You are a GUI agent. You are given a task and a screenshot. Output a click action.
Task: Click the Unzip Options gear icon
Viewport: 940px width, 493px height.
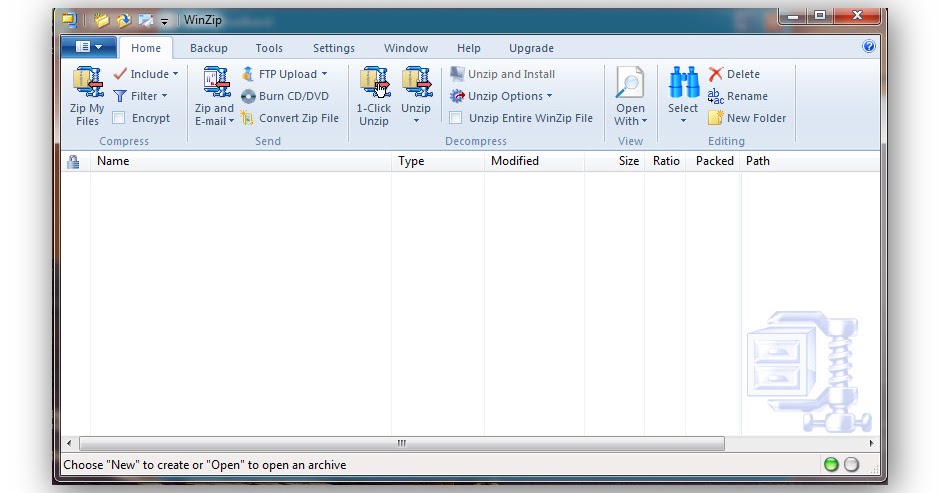[x=457, y=96]
